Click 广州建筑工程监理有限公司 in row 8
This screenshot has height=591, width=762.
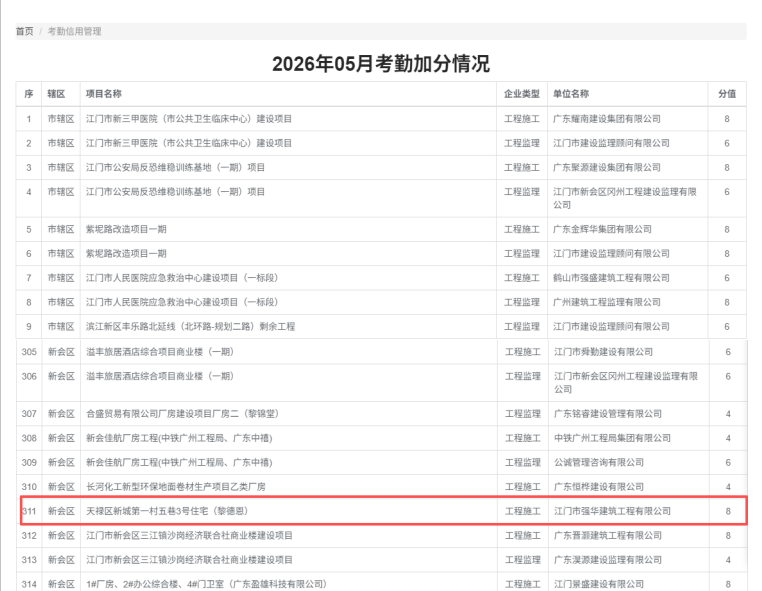(x=606, y=302)
